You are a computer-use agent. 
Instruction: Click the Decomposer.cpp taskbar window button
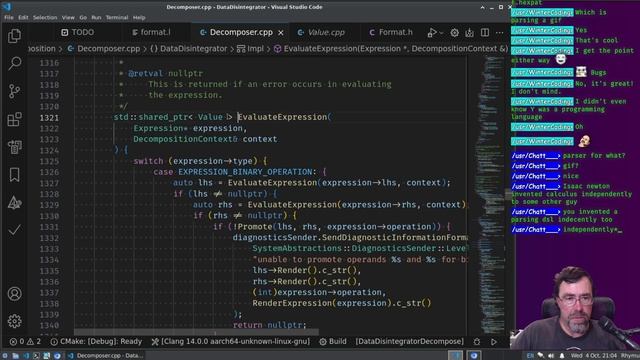coord(106,356)
